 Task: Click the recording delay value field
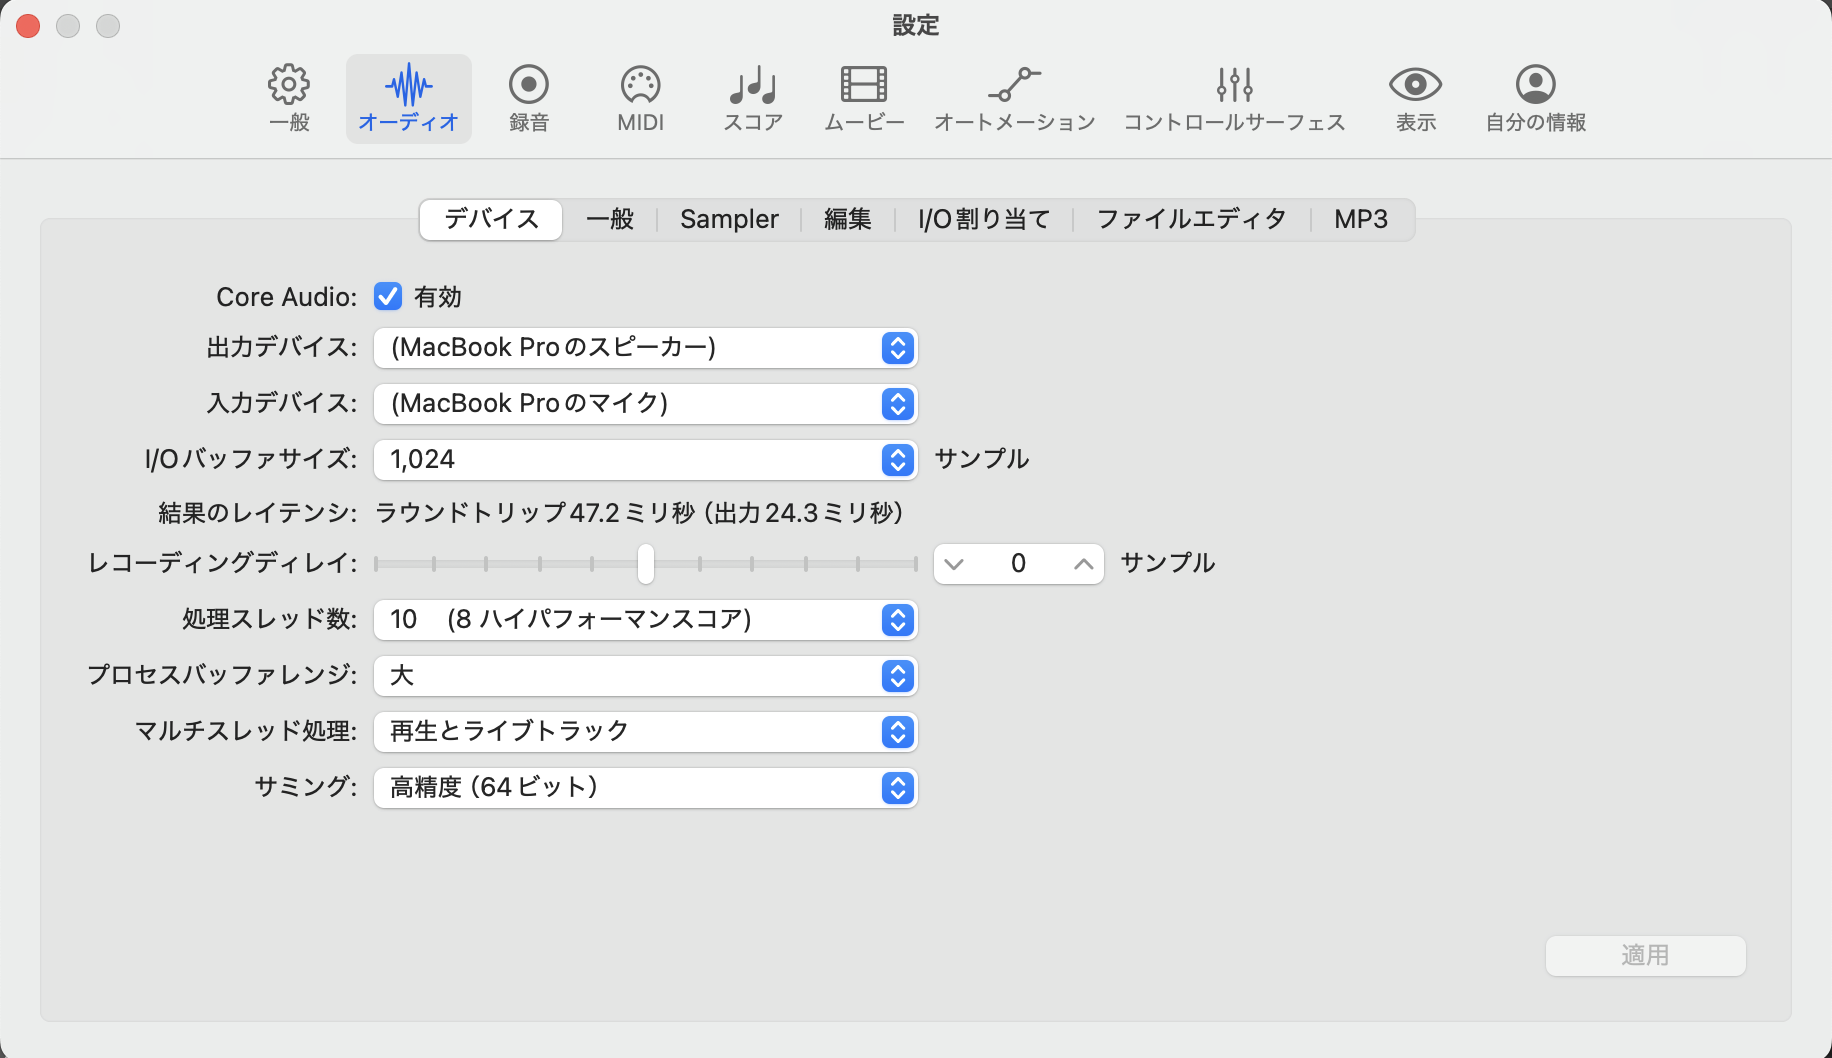[1018, 564]
